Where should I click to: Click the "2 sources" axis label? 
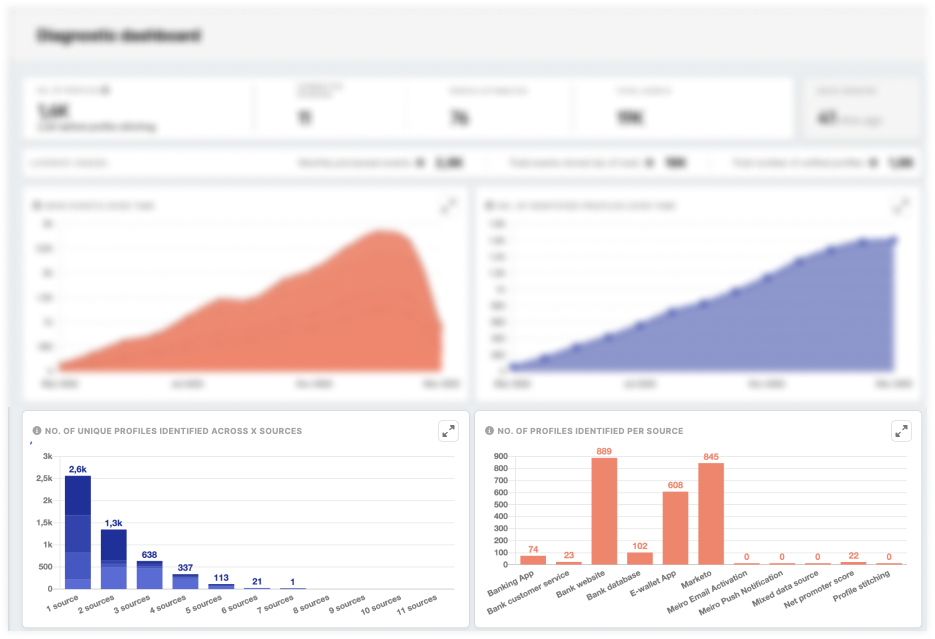(x=95, y=603)
